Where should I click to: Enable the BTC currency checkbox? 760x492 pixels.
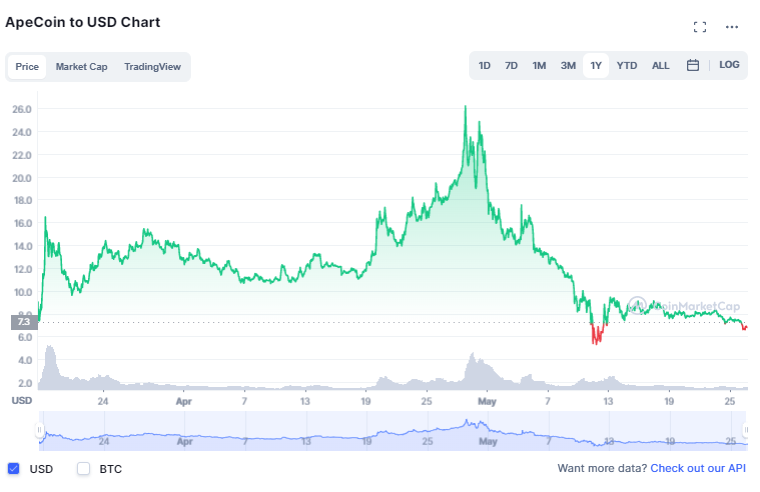pyautogui.click(x=83, y=469)
